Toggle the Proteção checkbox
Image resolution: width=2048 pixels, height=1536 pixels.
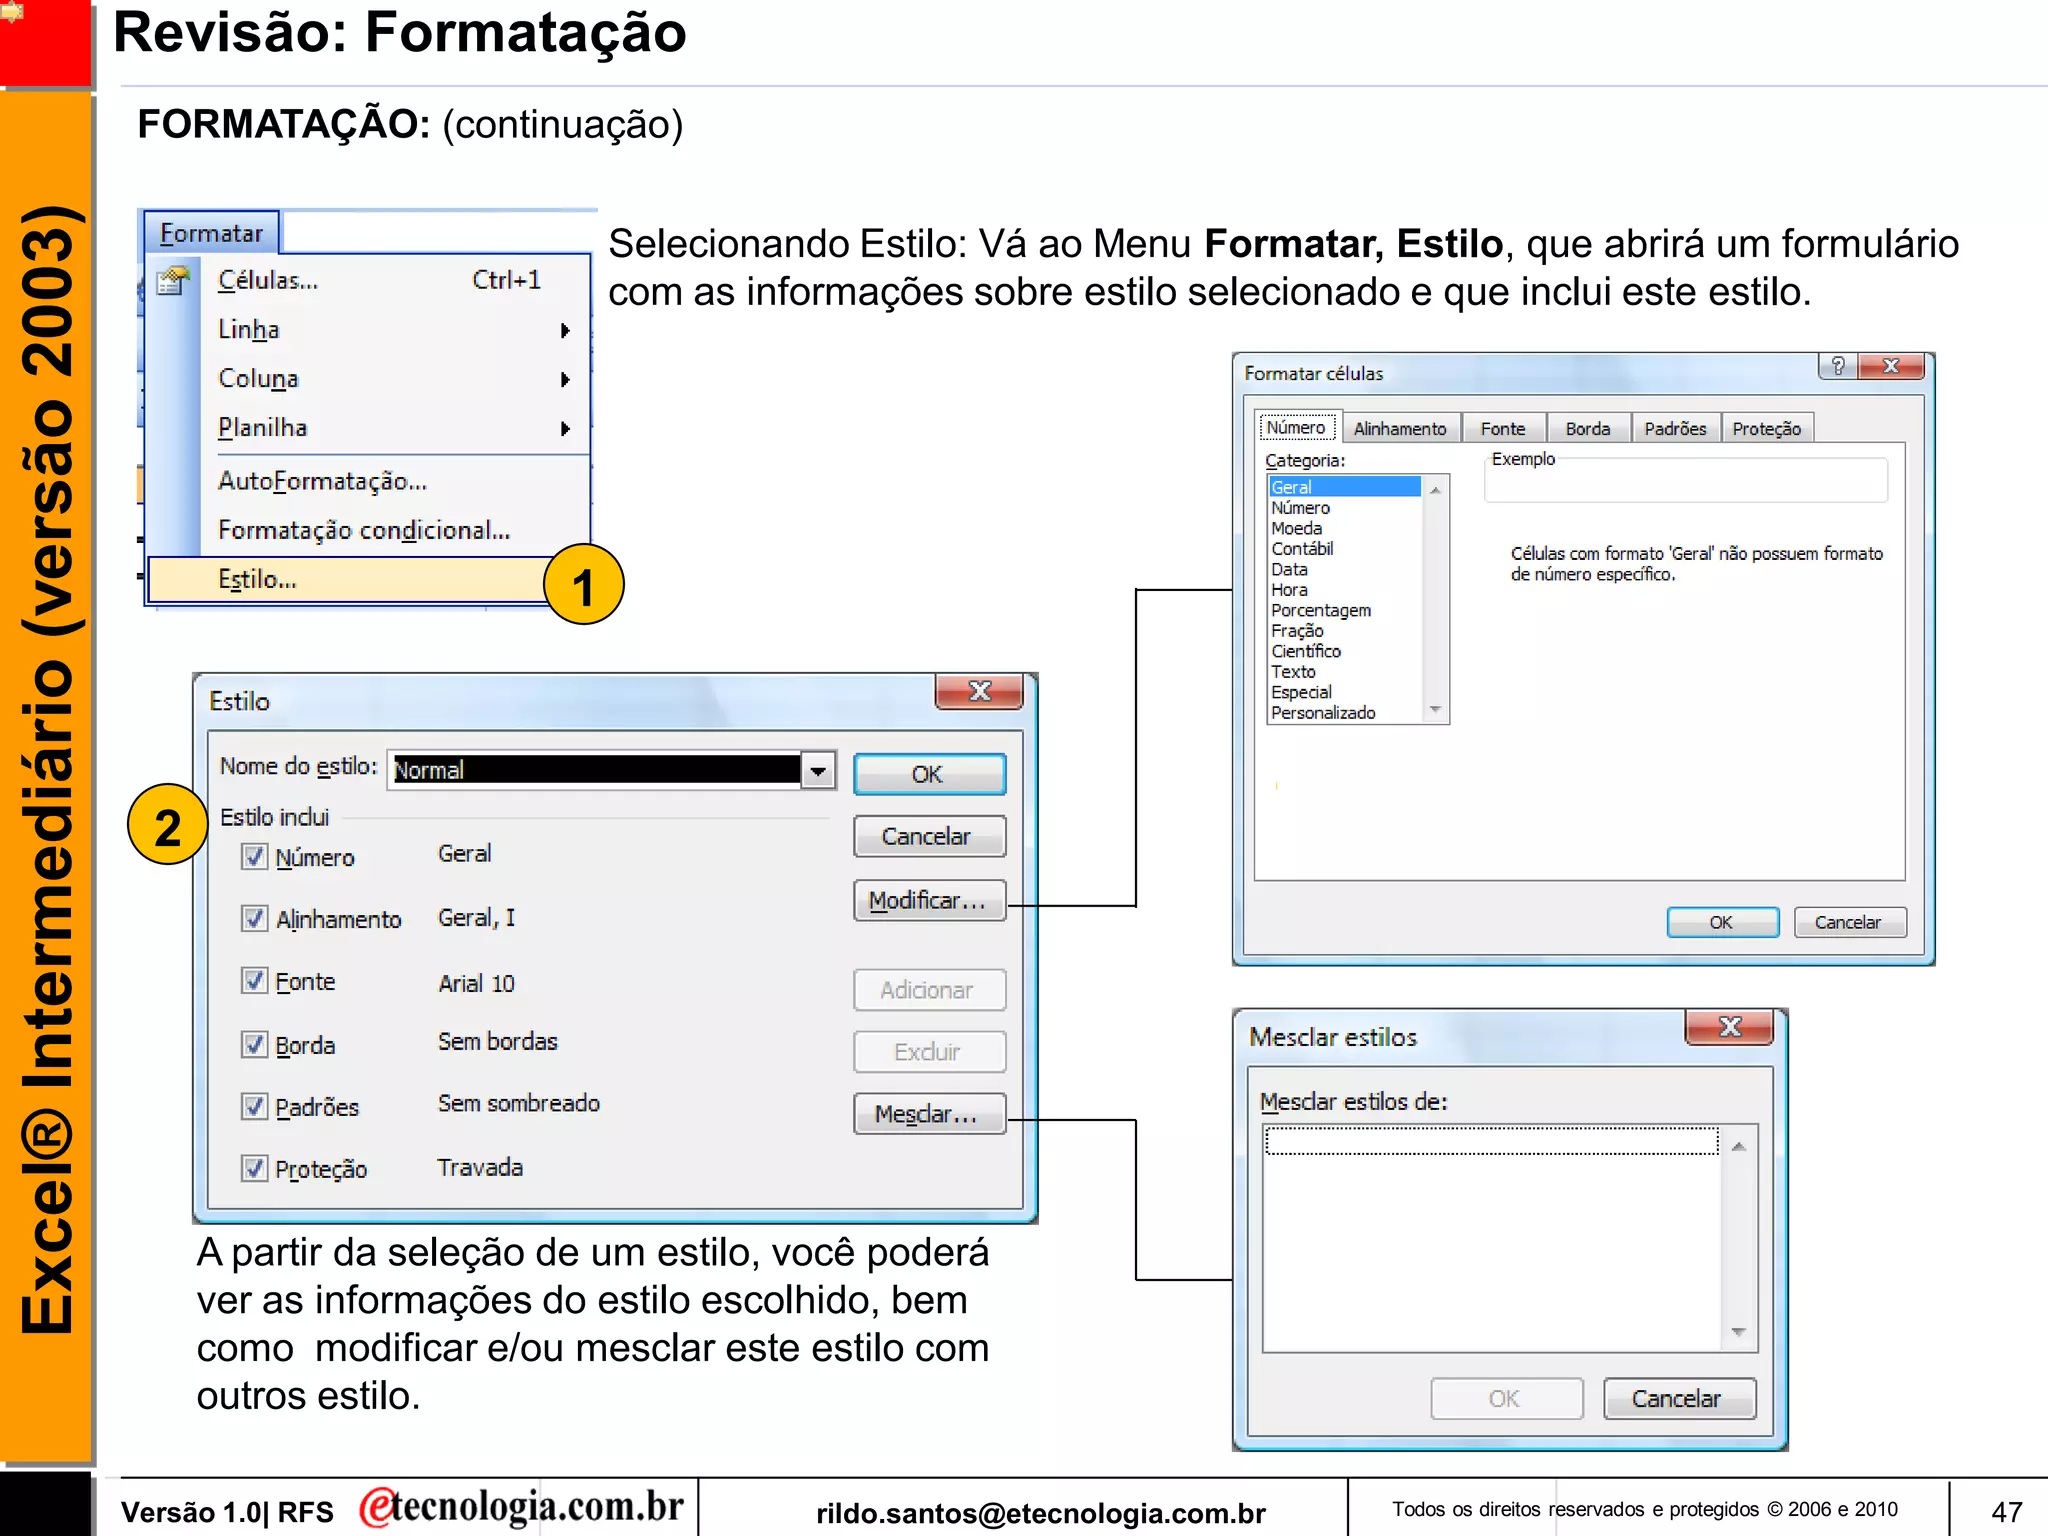(254, 1168)
